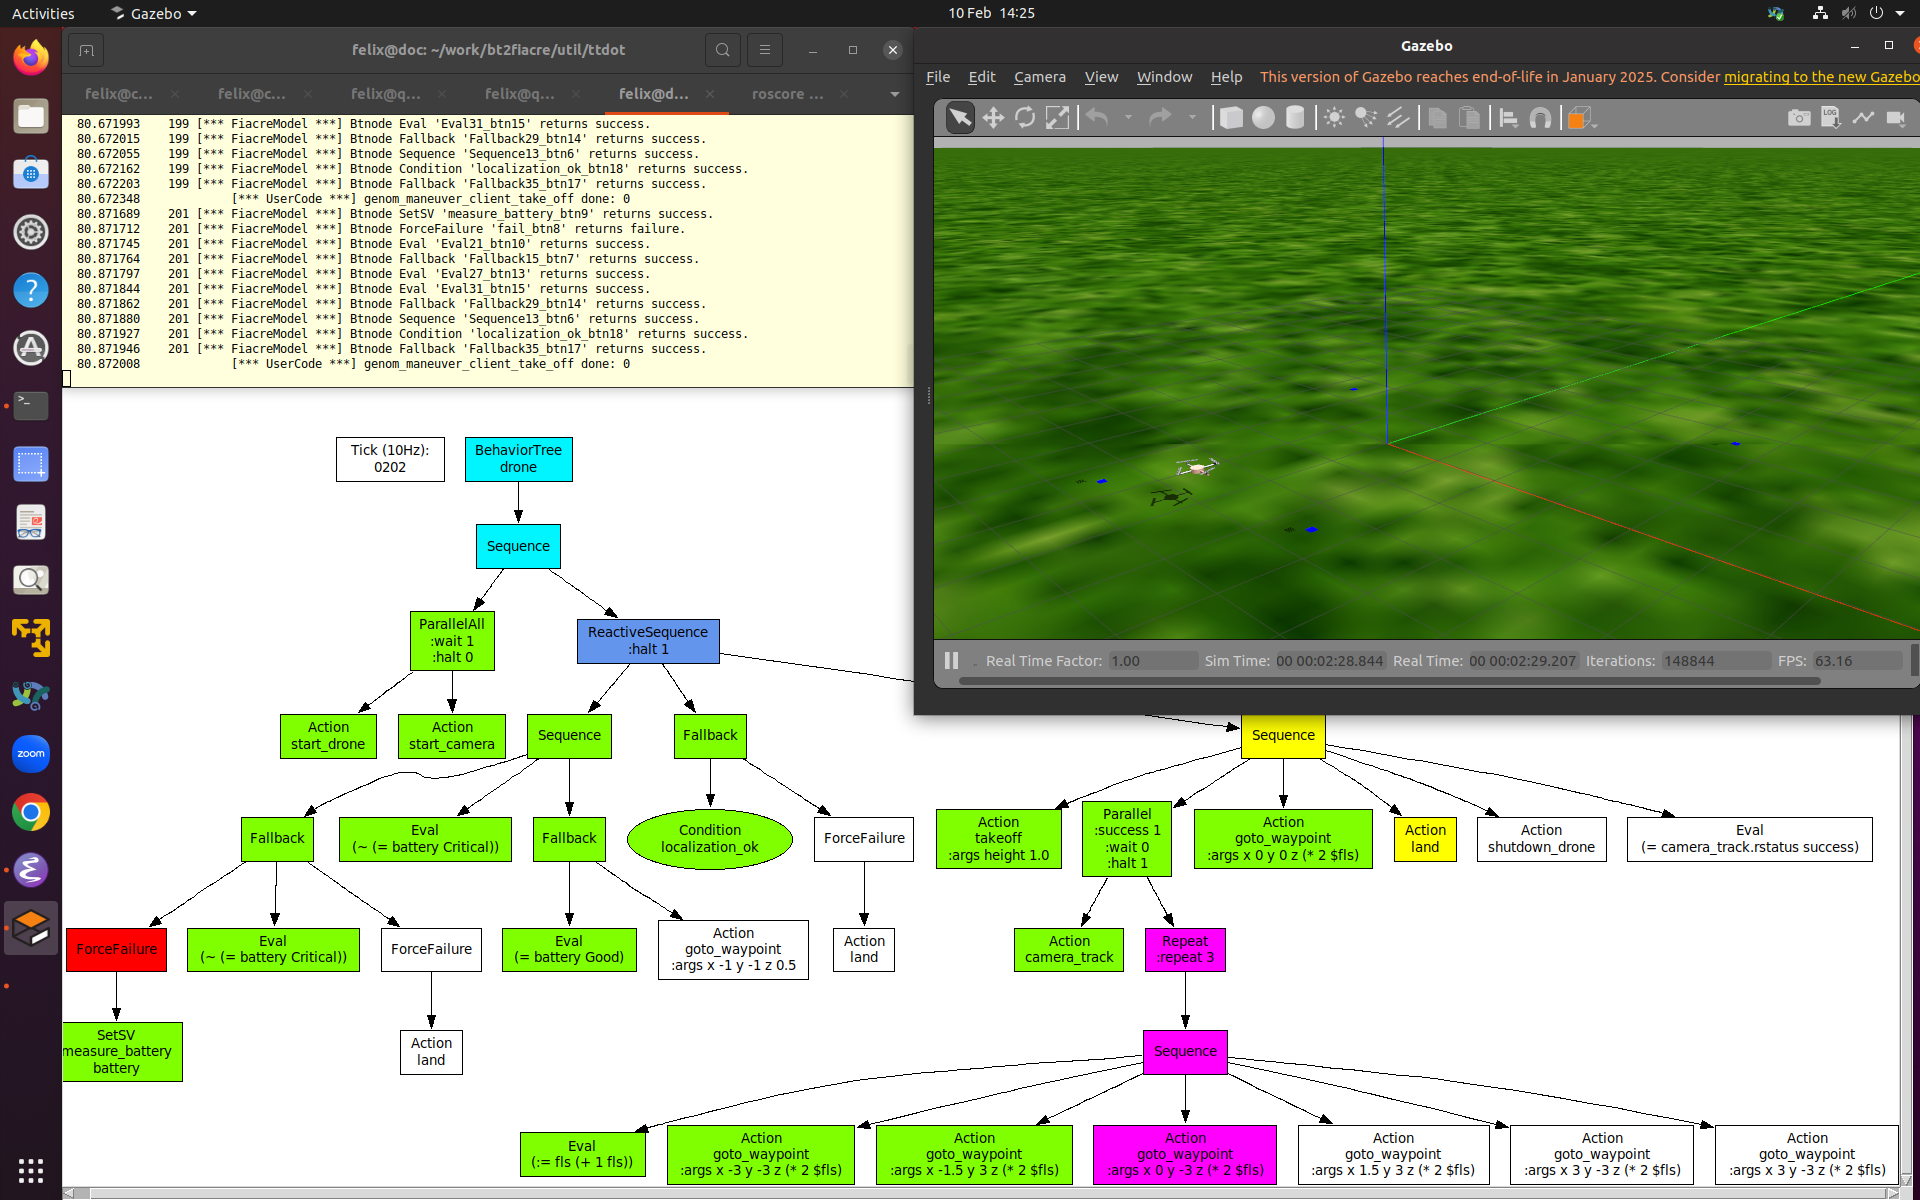Viewport: 1920px width, 1200px height.
Task: Open the Camera menu
Action: click(1039, 77)
